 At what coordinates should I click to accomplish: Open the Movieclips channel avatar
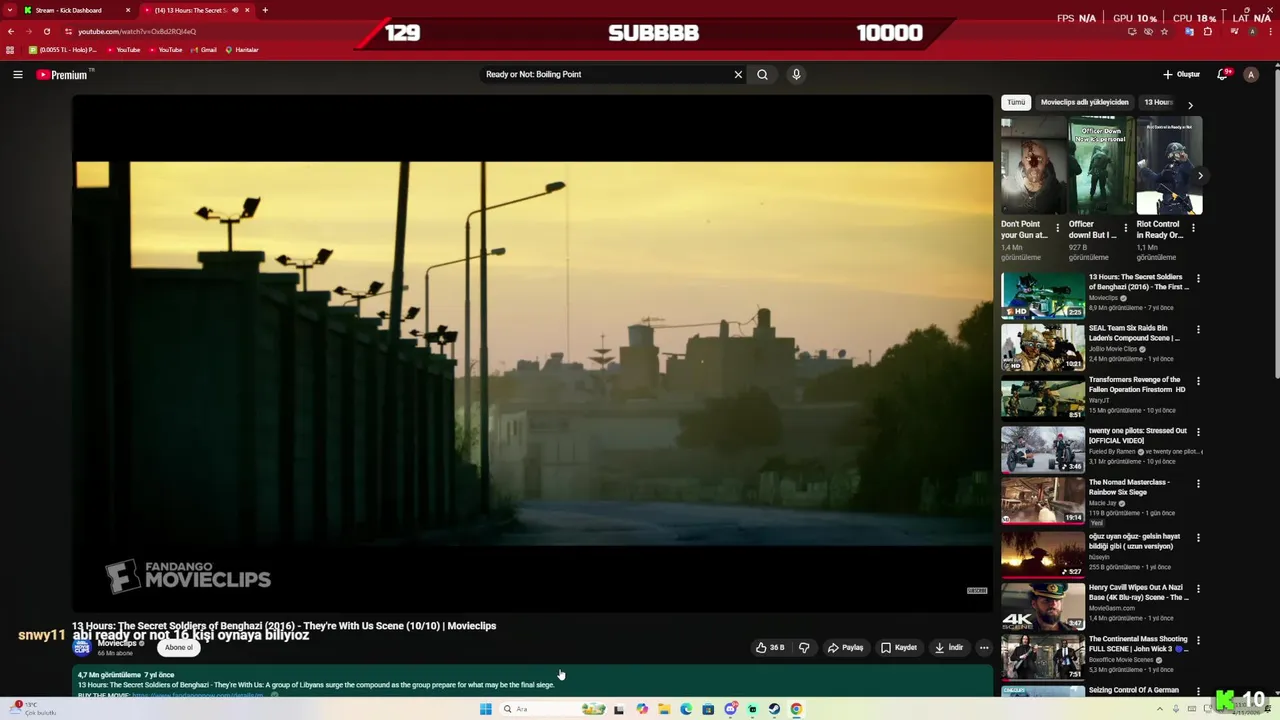coord(82,647)
